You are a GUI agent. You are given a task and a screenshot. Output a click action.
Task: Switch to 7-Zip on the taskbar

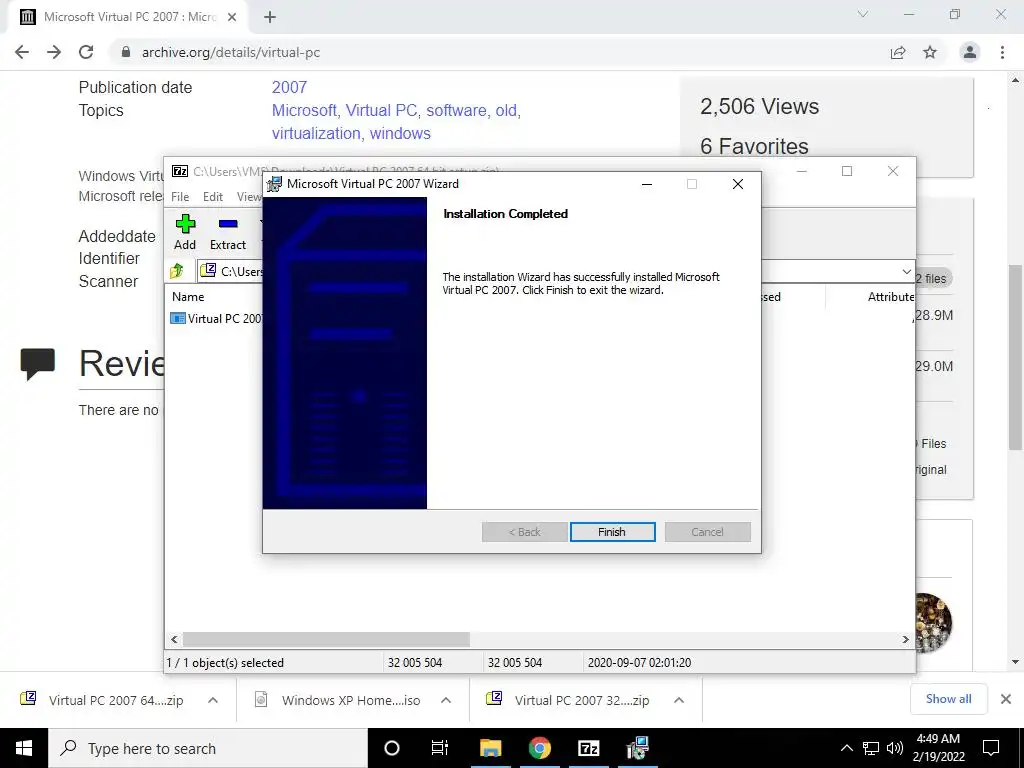click(588, 748)
